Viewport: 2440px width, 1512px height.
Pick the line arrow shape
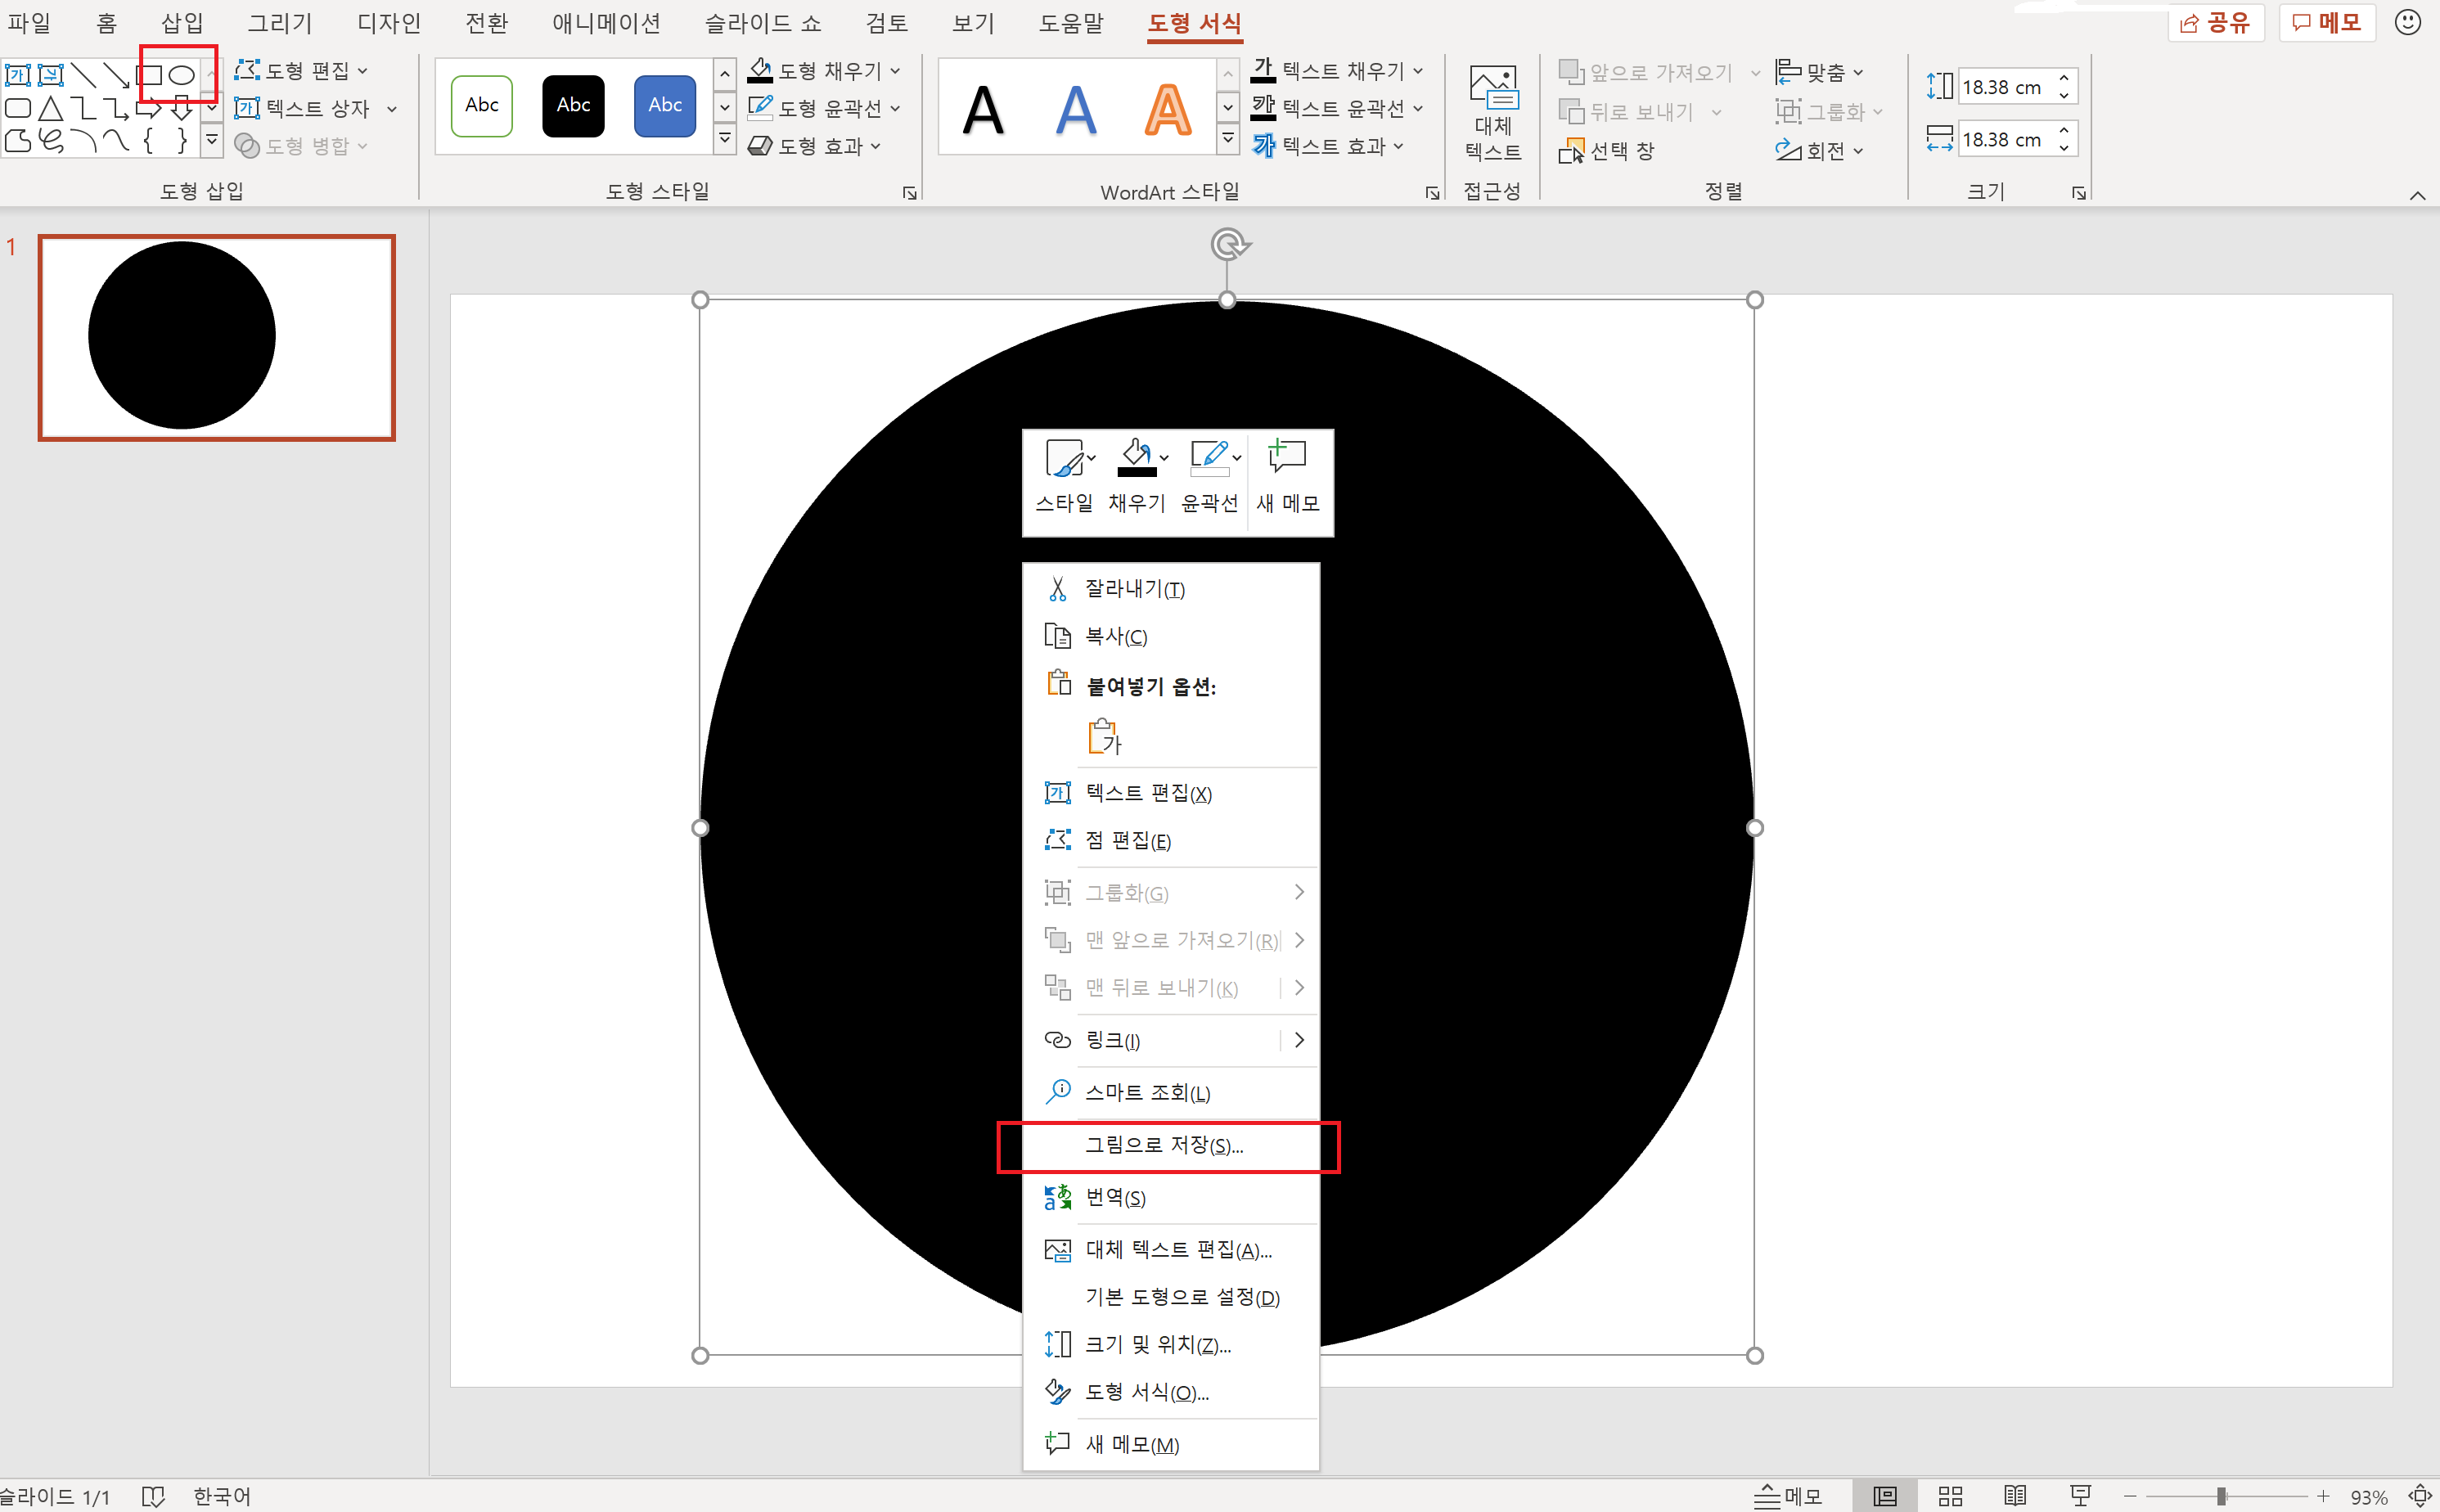pos(117,75)
